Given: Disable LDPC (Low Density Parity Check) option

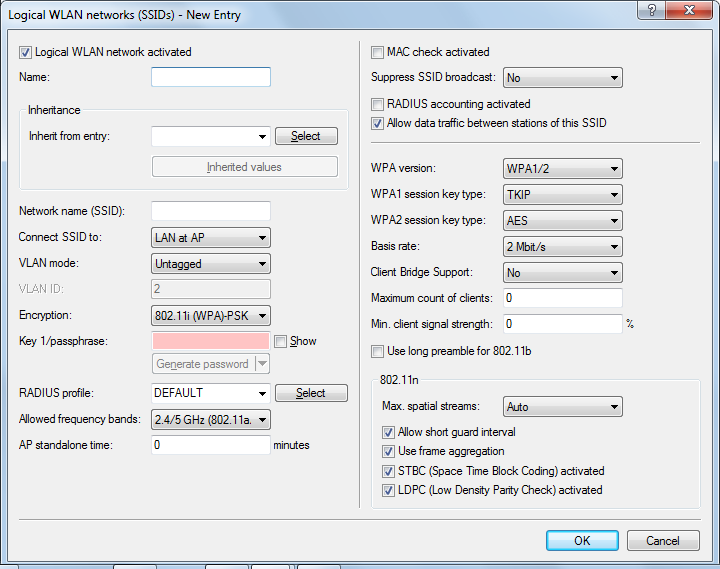Looking at the screenshot, I should coord(389,490).
